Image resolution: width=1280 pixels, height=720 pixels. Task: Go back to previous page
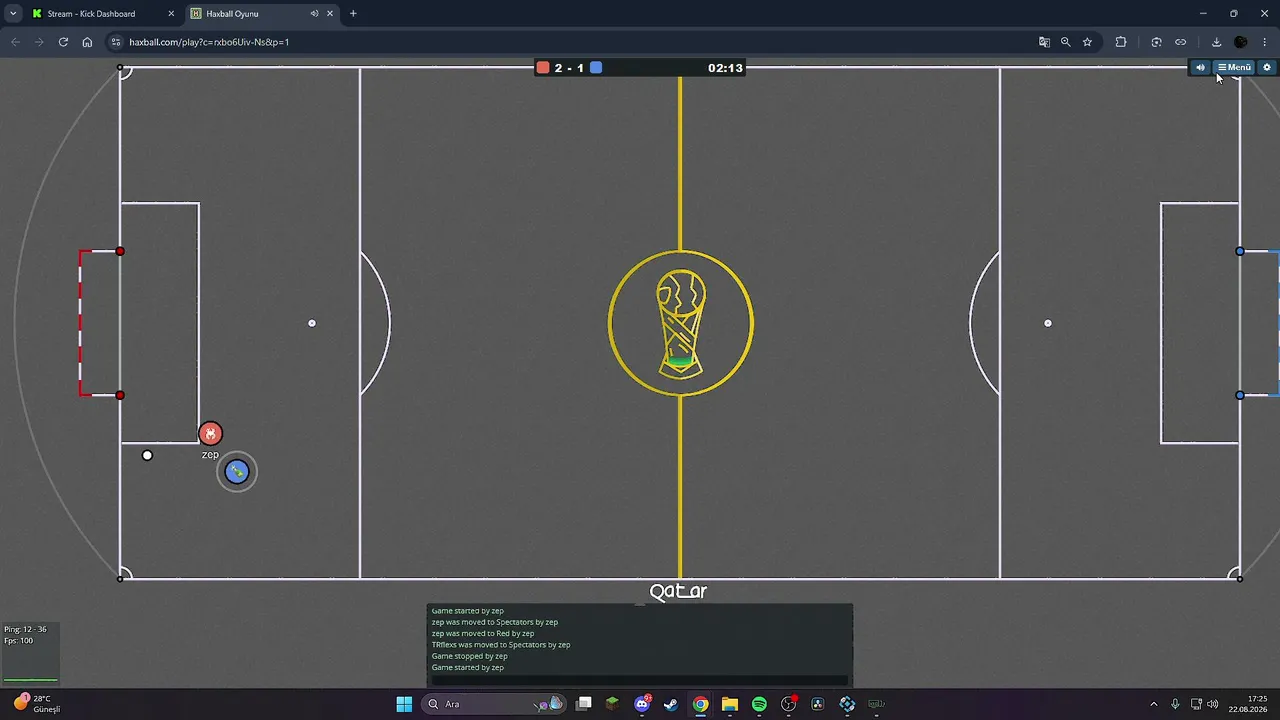coord(15,42)
